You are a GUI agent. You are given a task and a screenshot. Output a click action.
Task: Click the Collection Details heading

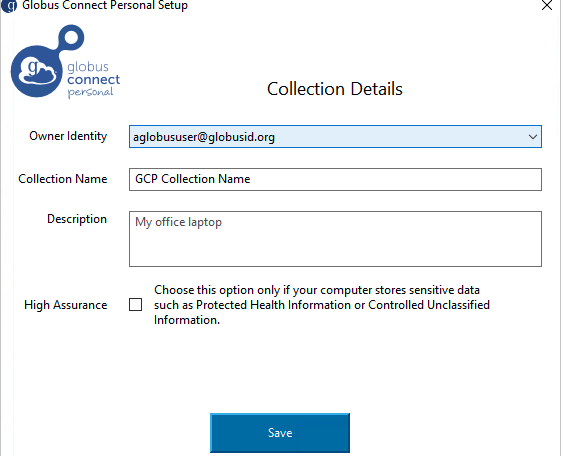335,89
